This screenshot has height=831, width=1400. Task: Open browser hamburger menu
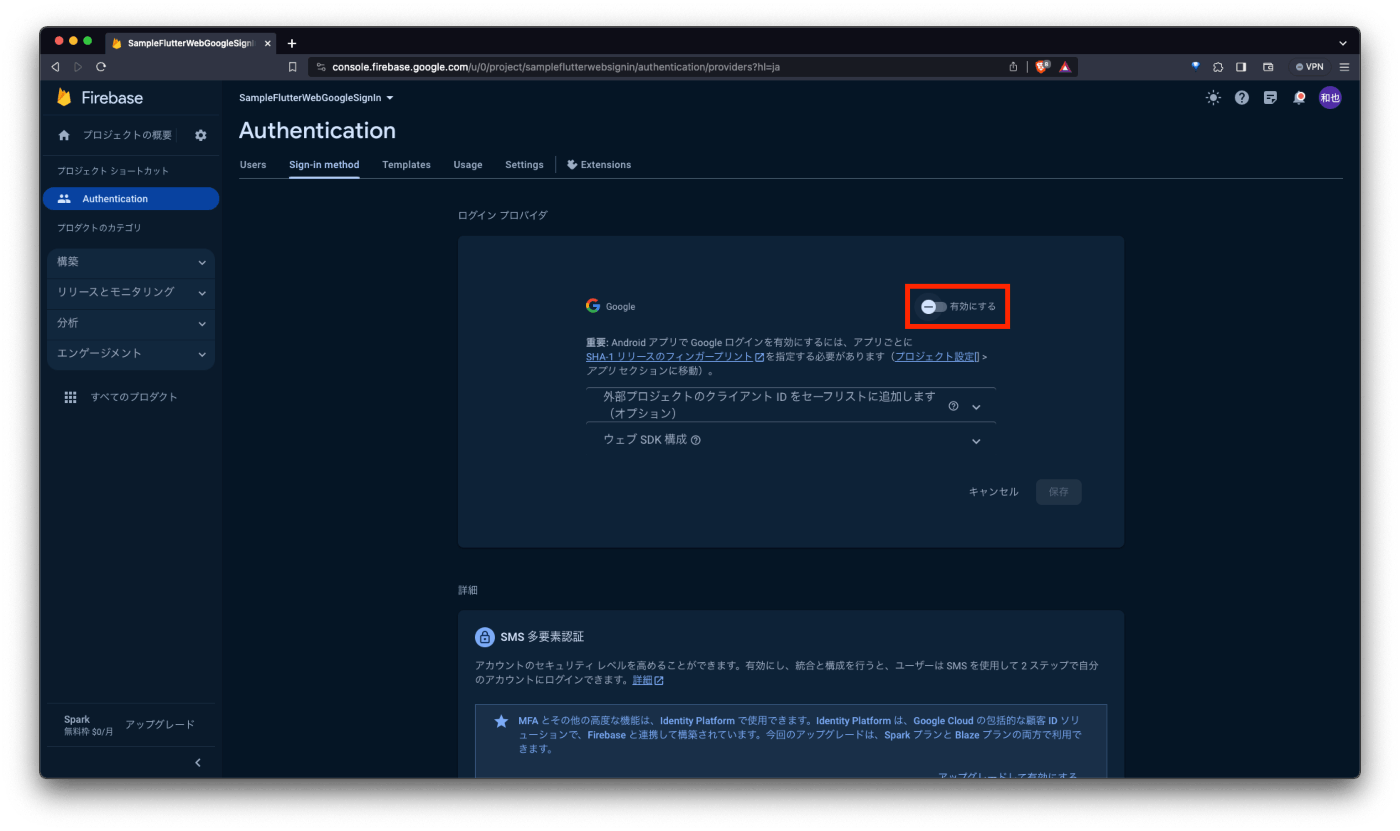pyautogui.click(x=1344, y=67)
